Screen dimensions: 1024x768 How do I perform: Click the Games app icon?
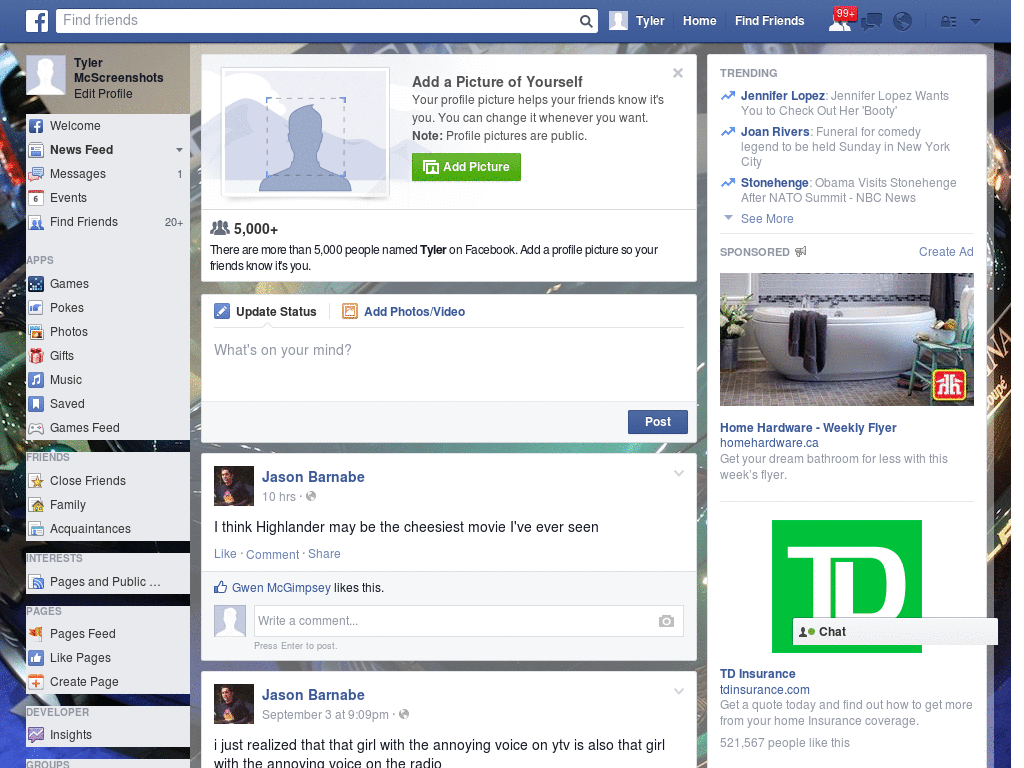tap(37, 284)
